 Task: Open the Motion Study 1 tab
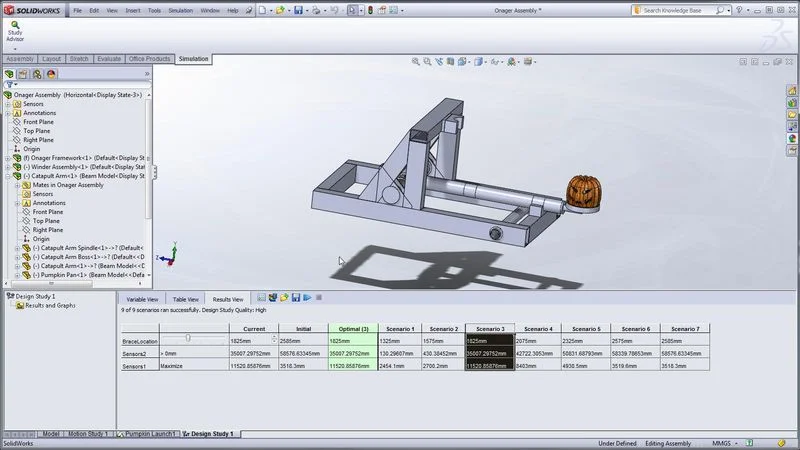click(x=90, y=434)
